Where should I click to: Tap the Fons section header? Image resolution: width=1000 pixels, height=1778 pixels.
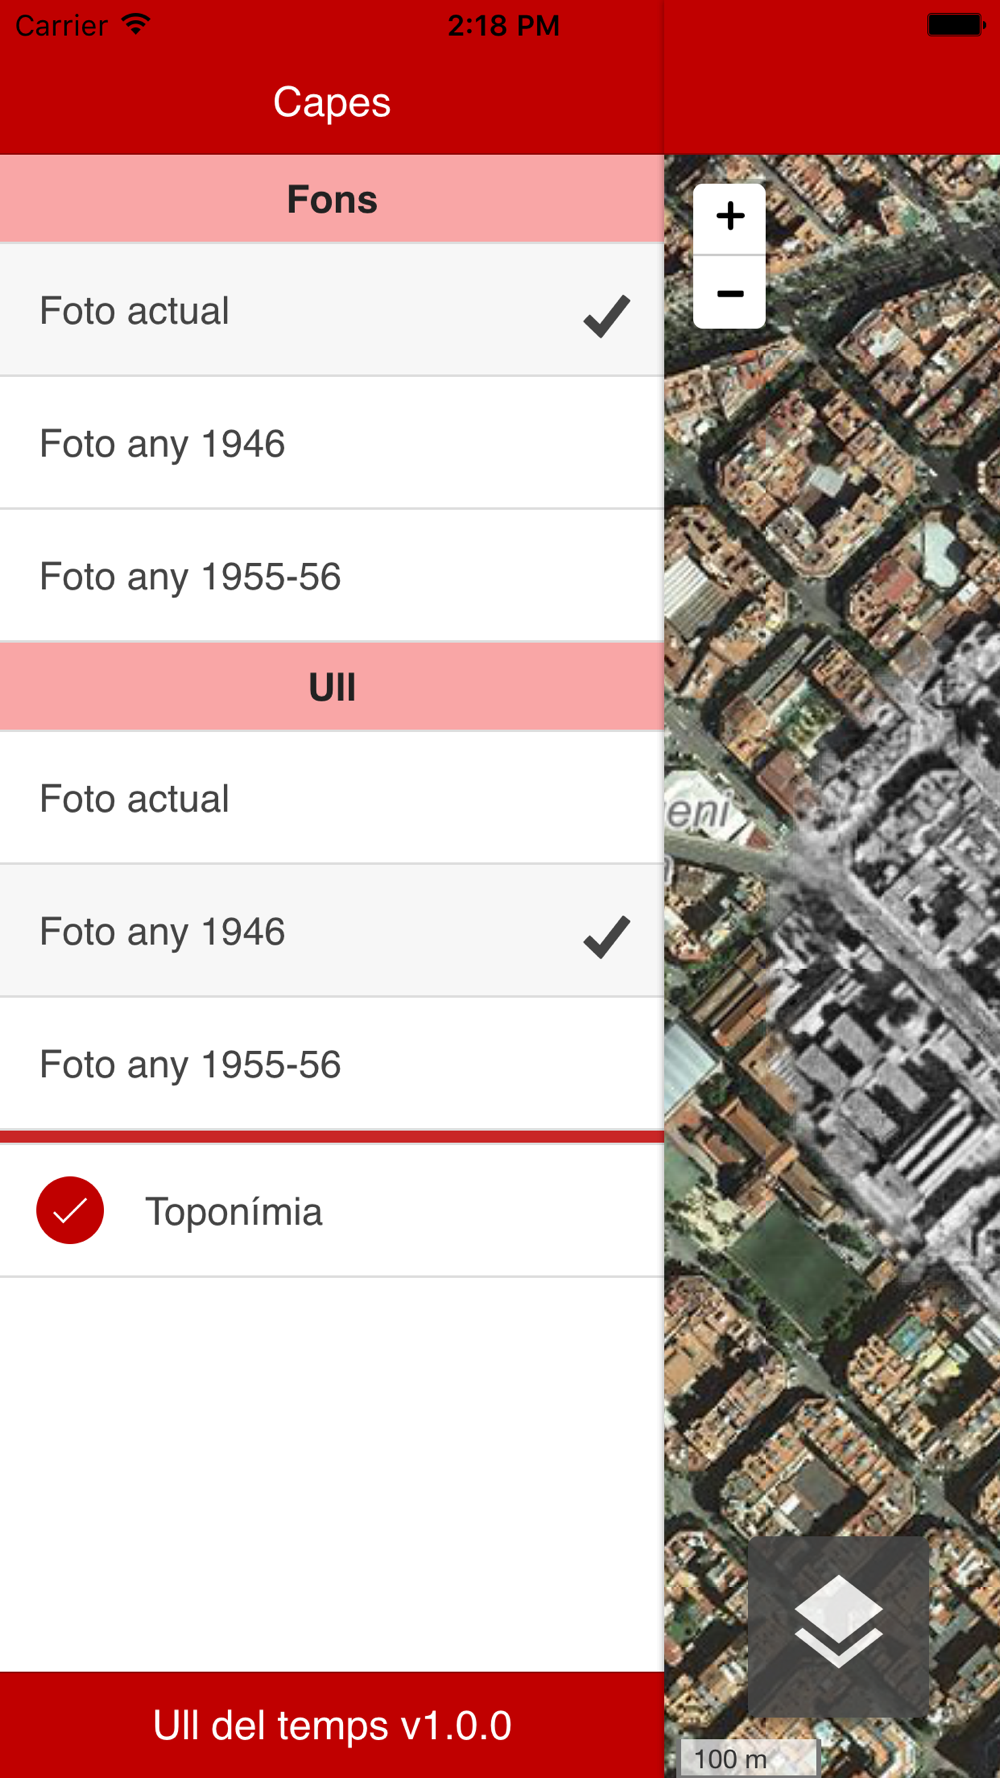click(x=332, y=199)
